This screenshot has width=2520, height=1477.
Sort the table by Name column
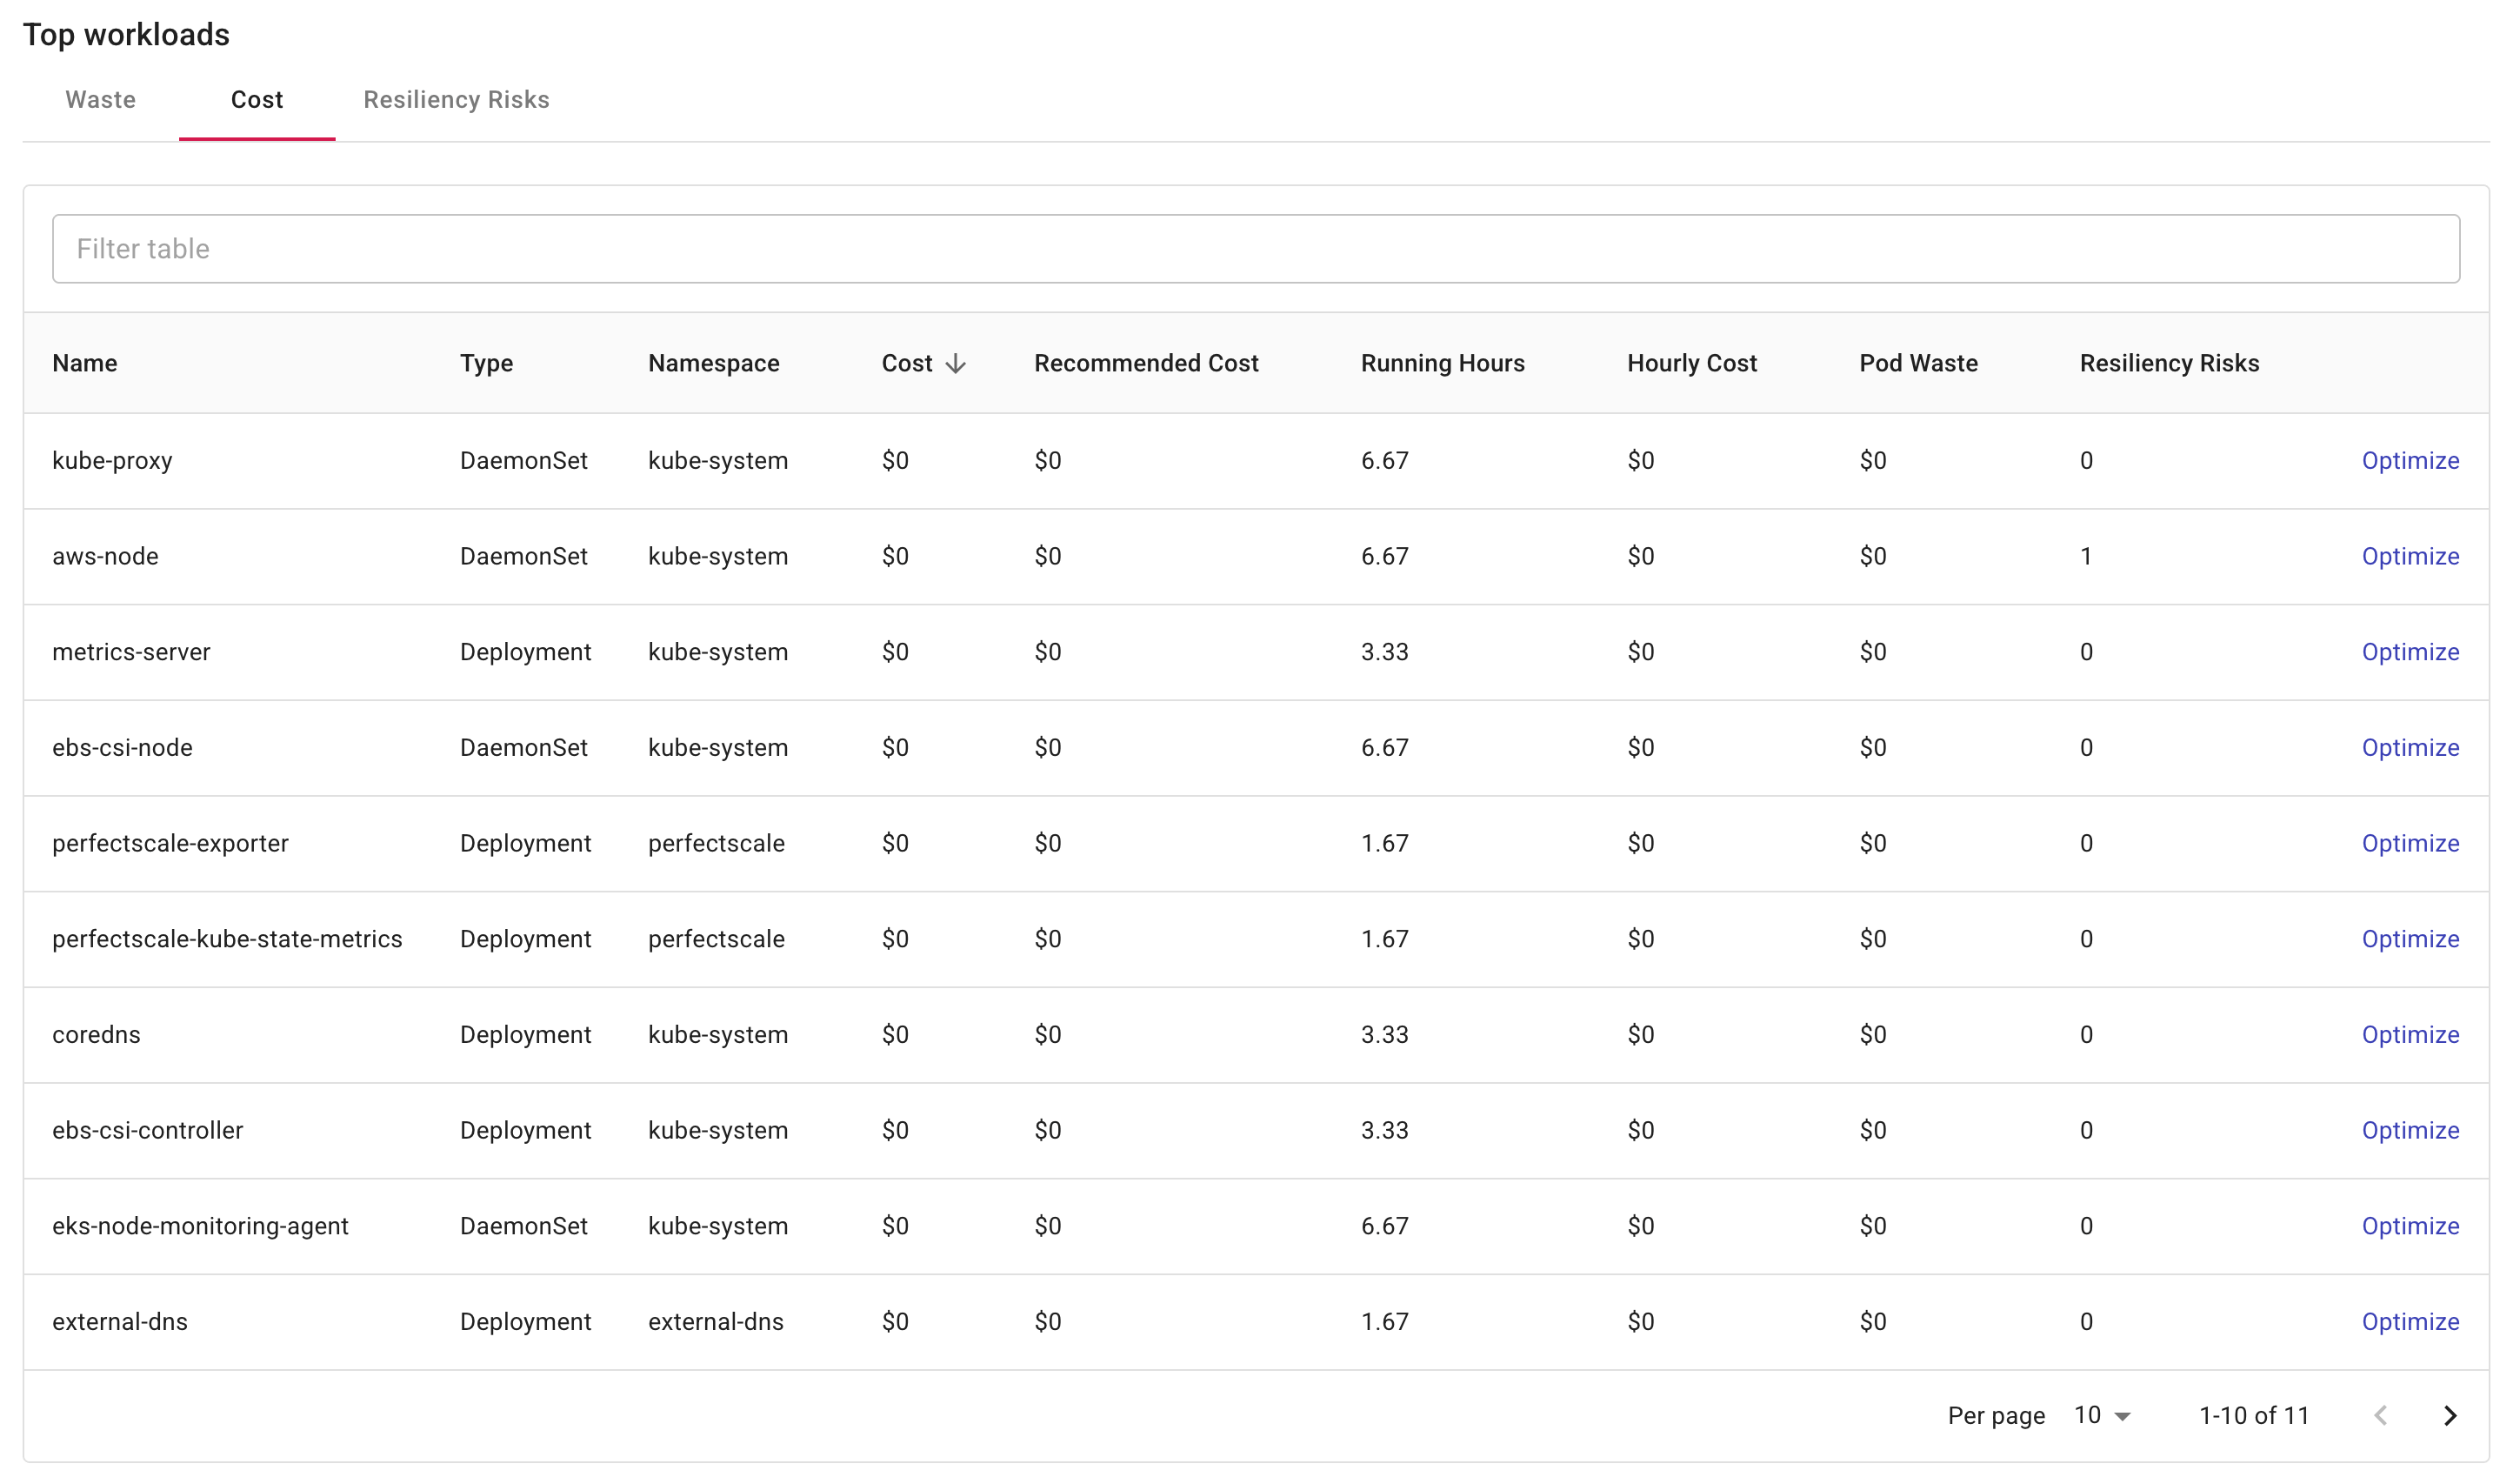(x=85, y=363)
